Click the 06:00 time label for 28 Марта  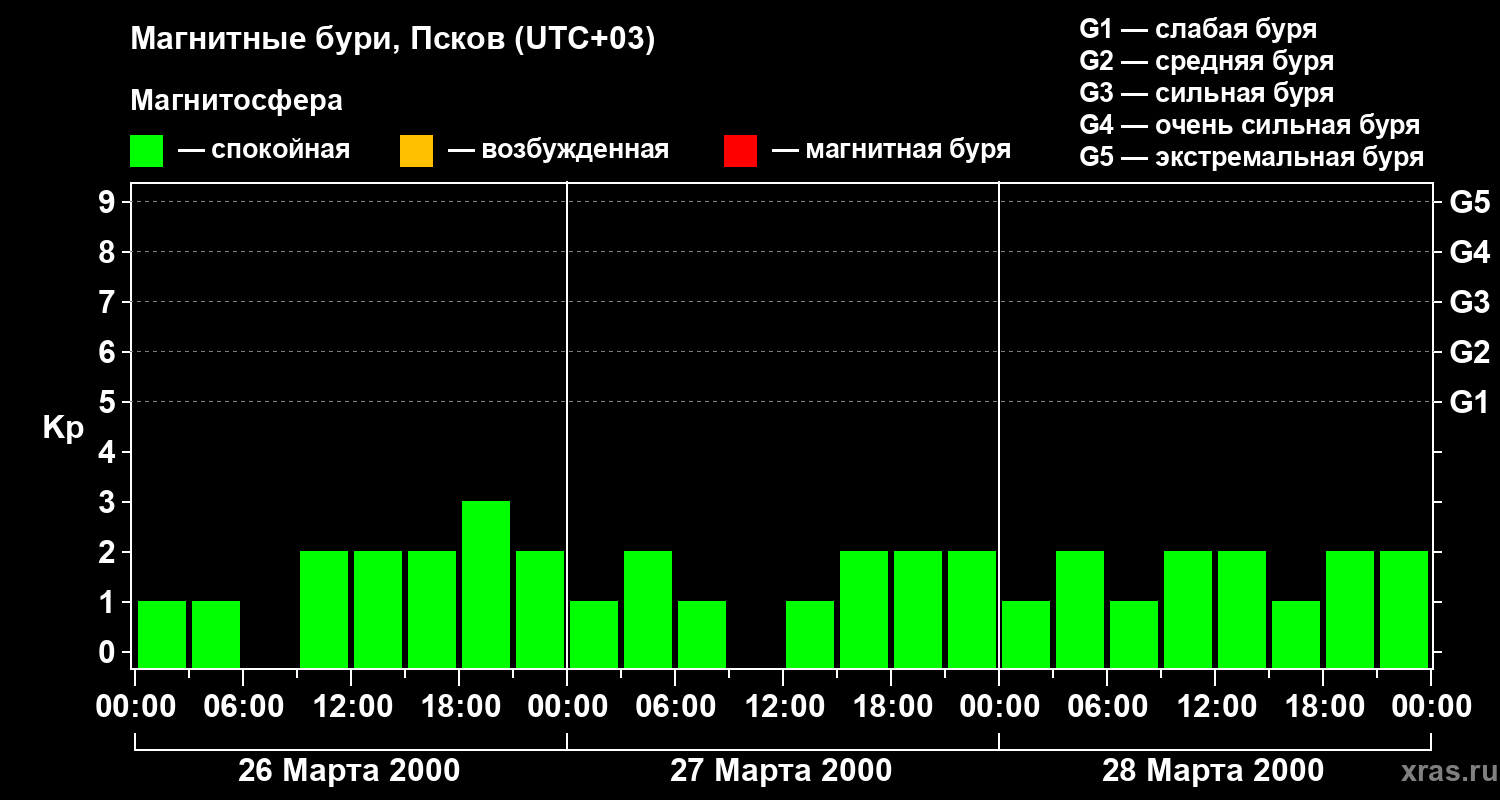coord(1107,707)
